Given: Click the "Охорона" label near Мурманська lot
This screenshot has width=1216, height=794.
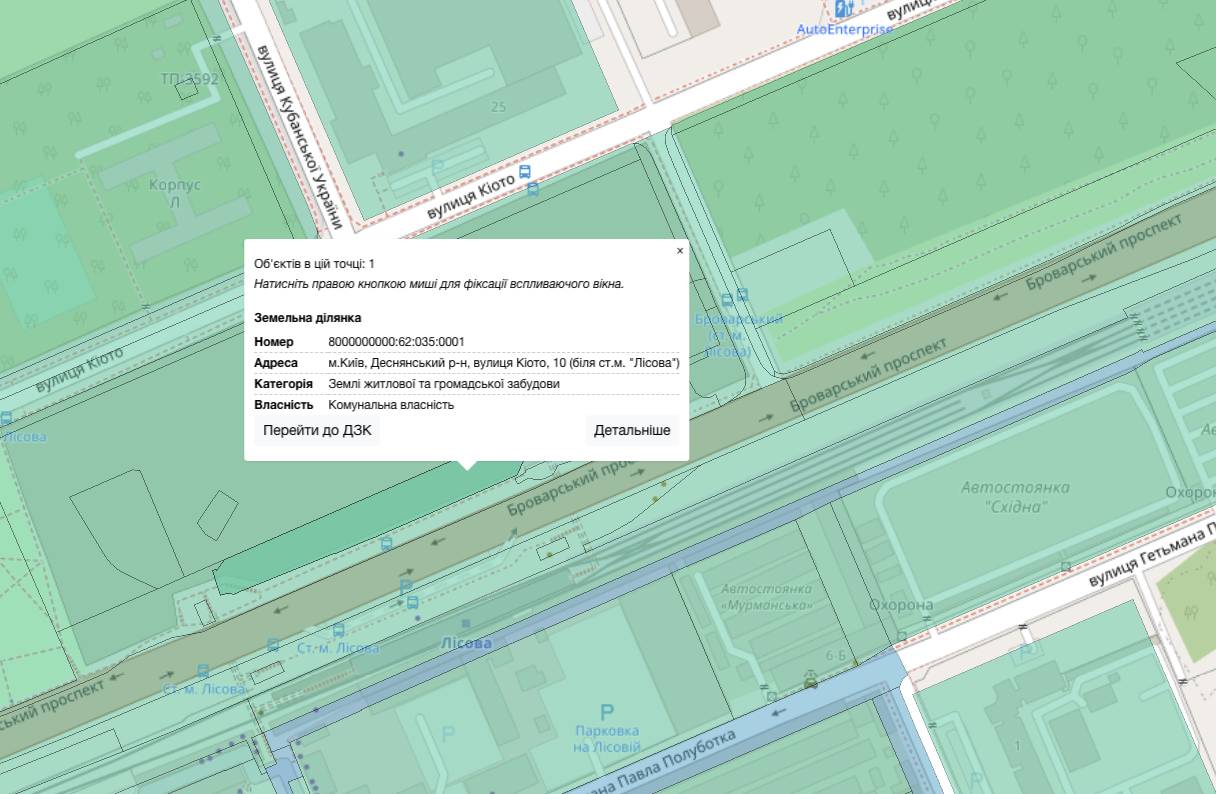Looking at the screenshot, I should pos(900,605).
